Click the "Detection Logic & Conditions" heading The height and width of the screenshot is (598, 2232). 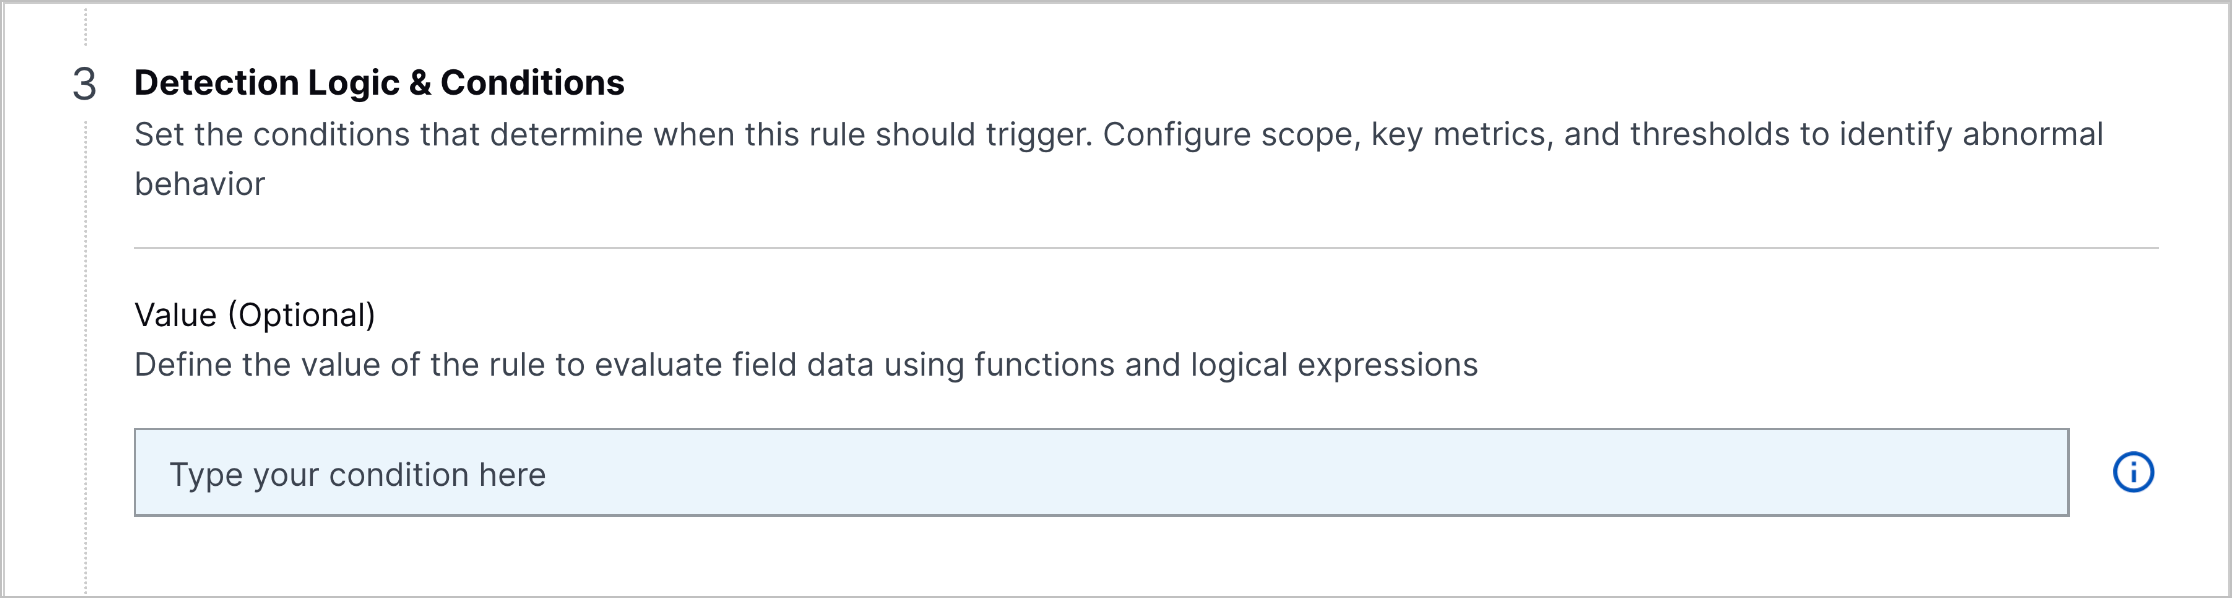pos(379,83)
